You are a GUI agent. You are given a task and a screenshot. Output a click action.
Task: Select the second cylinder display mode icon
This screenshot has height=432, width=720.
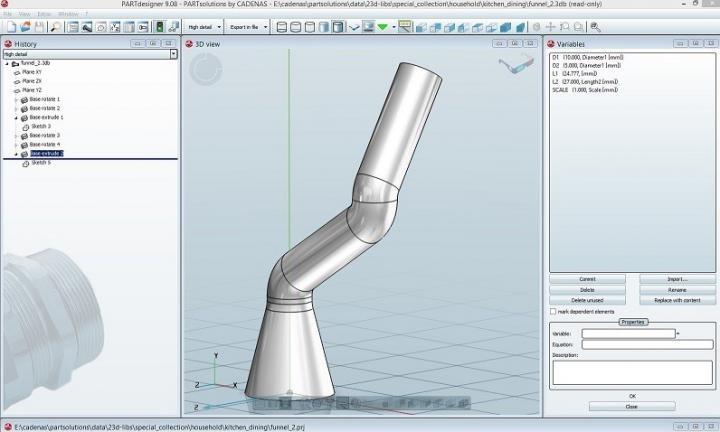click(x=296, y=27)
